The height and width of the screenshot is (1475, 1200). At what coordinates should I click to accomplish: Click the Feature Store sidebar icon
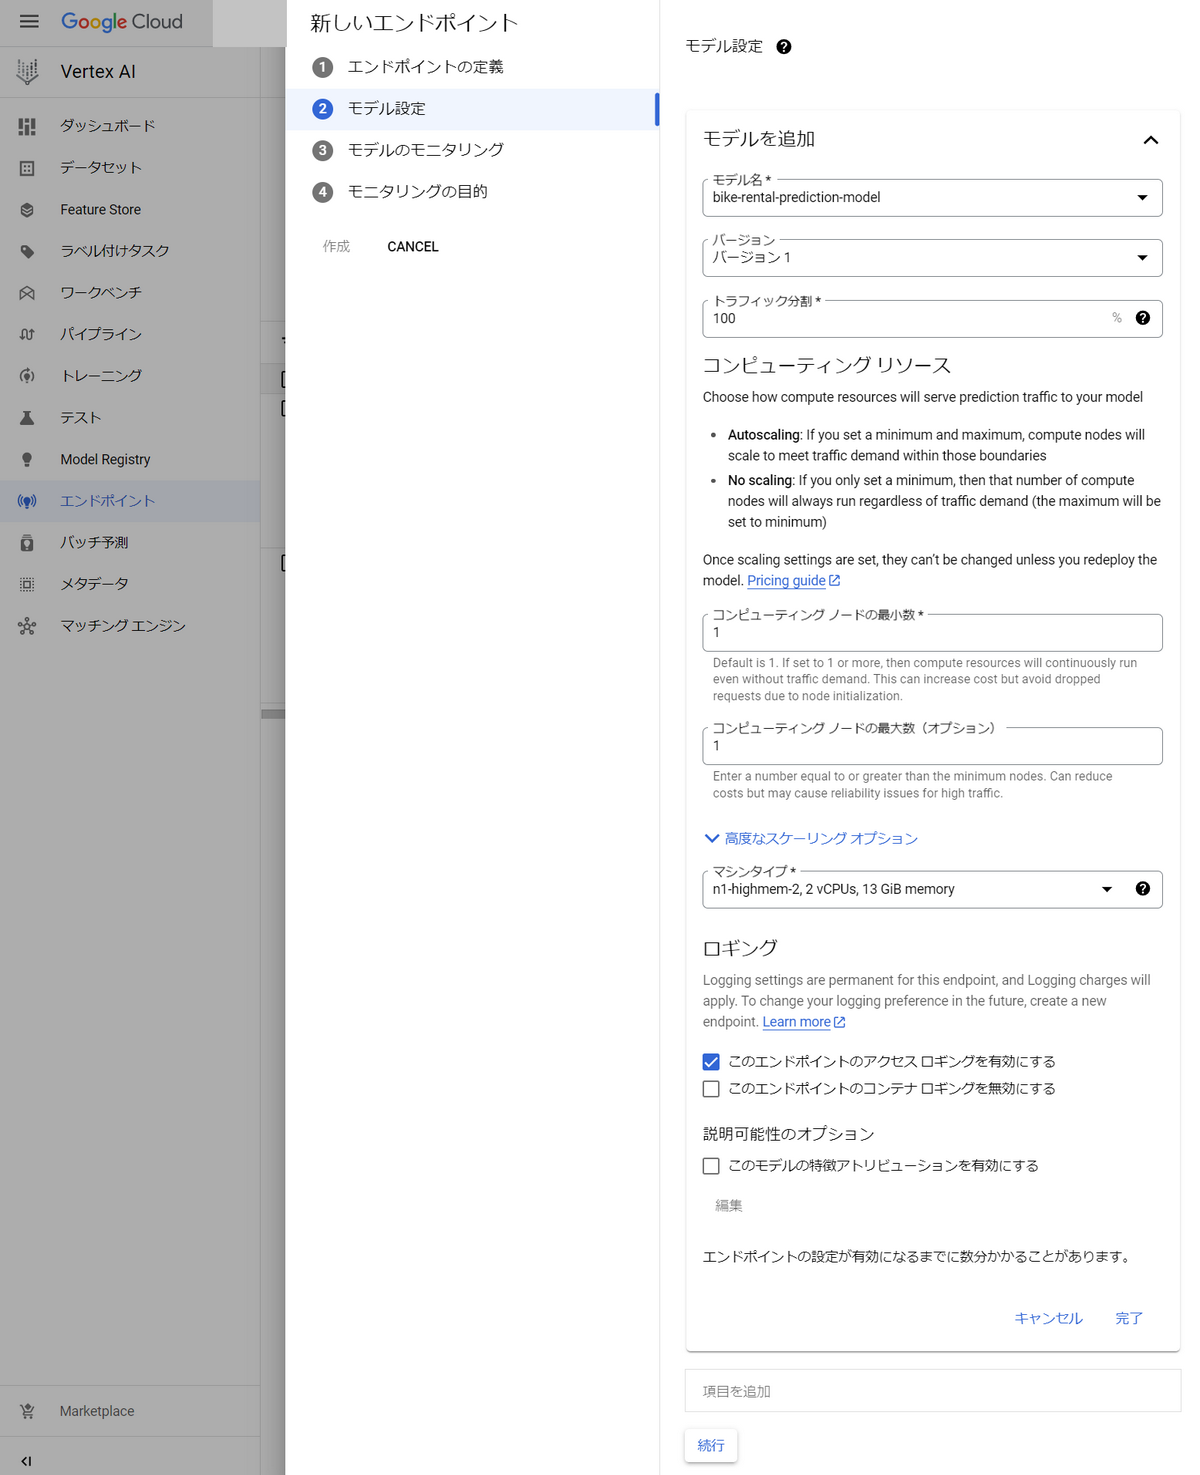click(x=27, y=210)
